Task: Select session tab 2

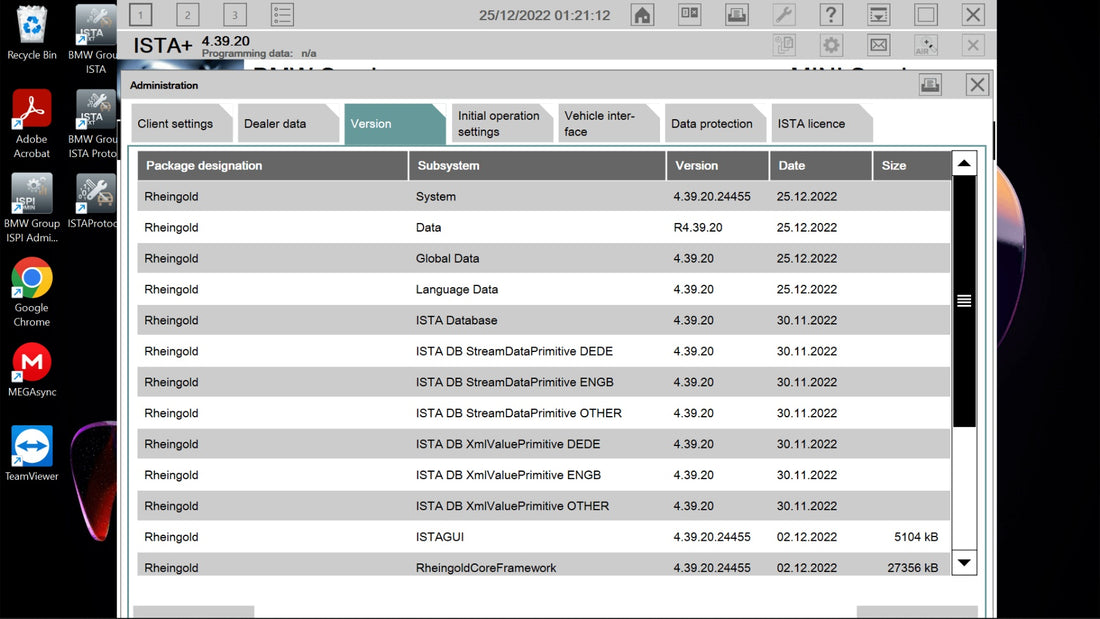Action: [x=187, y=14]
